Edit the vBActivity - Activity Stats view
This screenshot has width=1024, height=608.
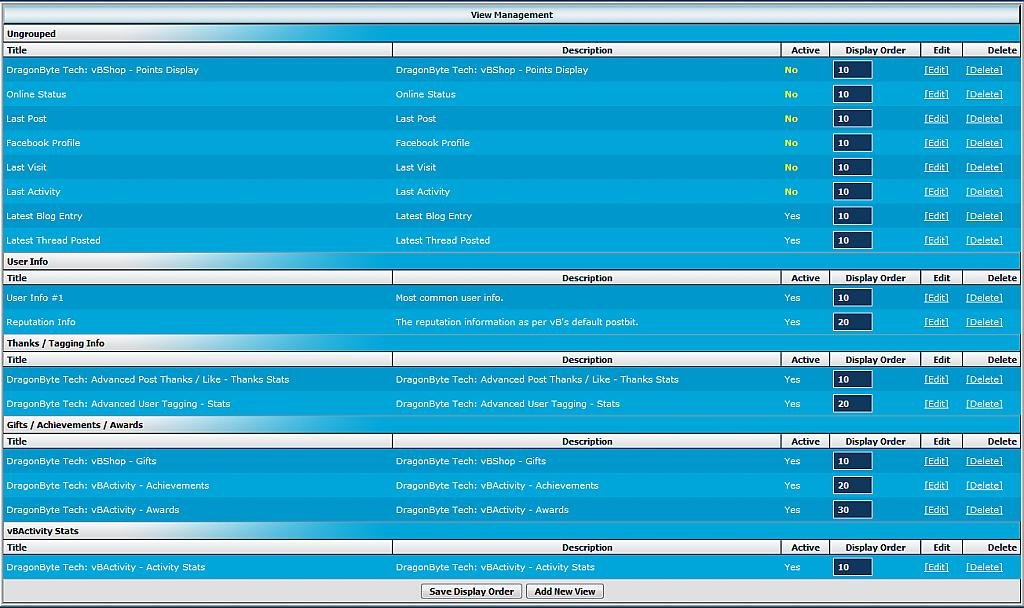pyautogui.click(x=936, y=567)
